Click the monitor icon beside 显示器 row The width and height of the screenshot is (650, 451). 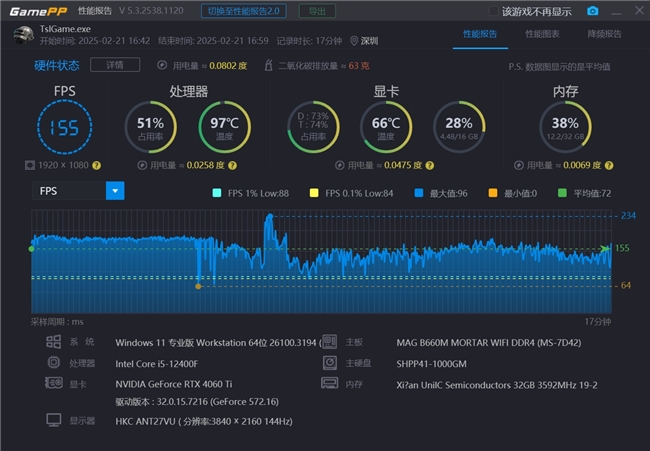point(54,420)
